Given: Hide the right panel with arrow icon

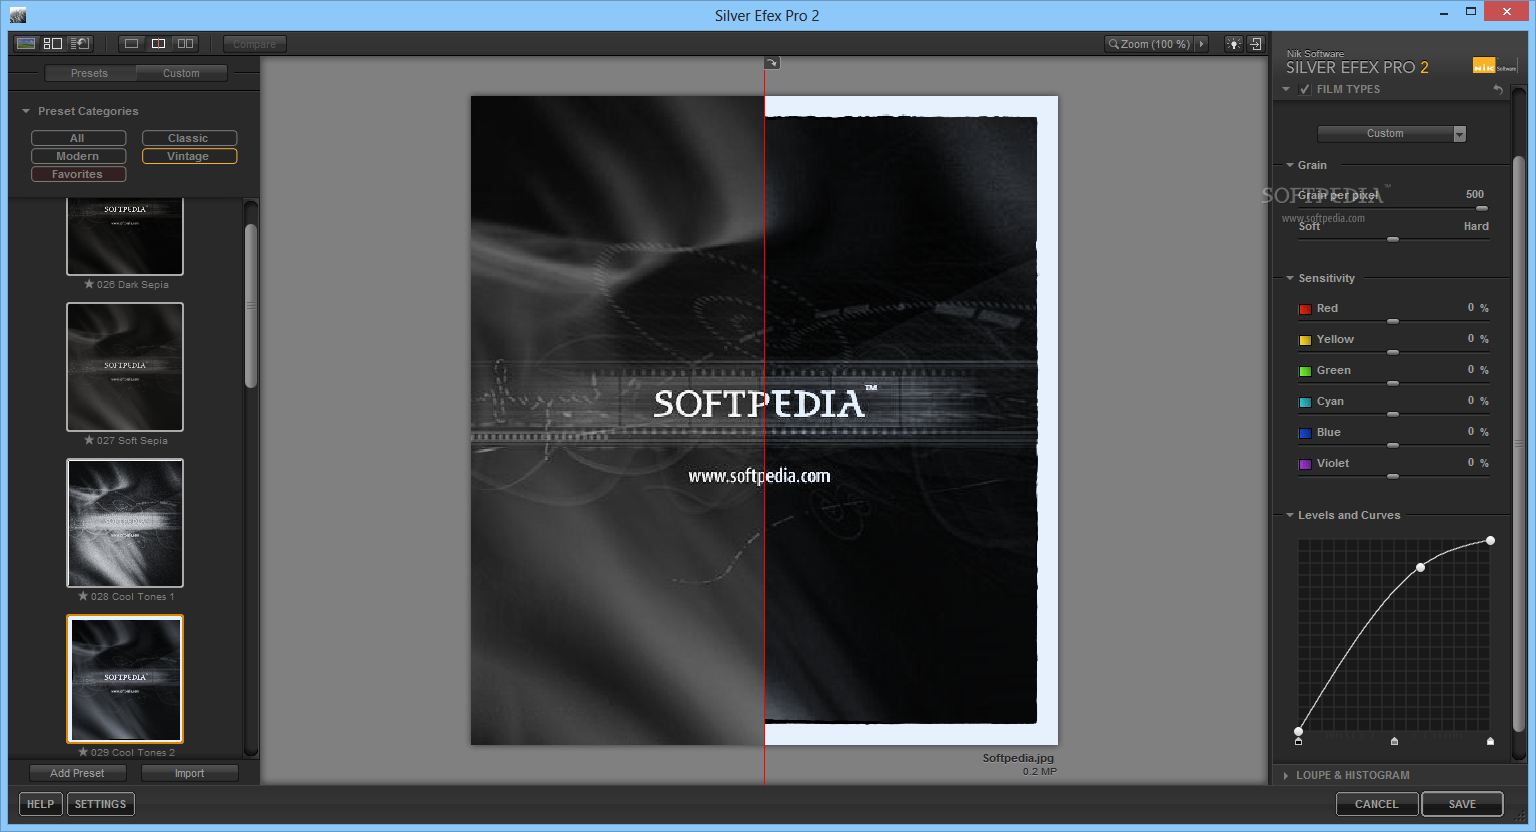Looking at the screenshot, I should click(1256, 44).
